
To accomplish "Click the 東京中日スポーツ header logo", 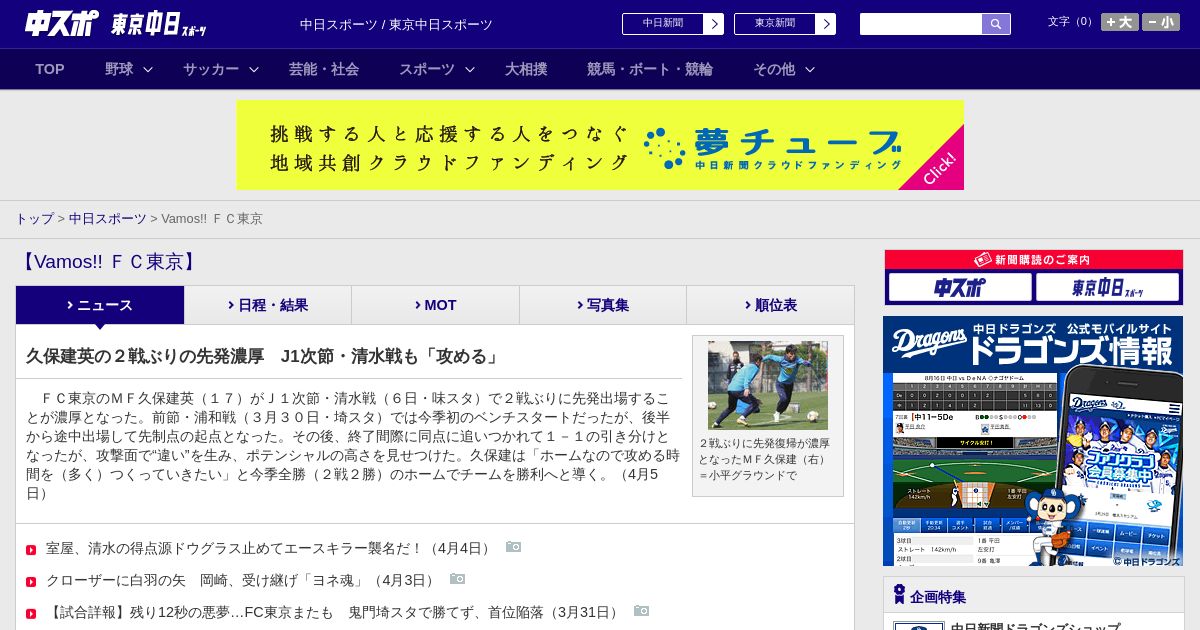I will click(159, 24).
